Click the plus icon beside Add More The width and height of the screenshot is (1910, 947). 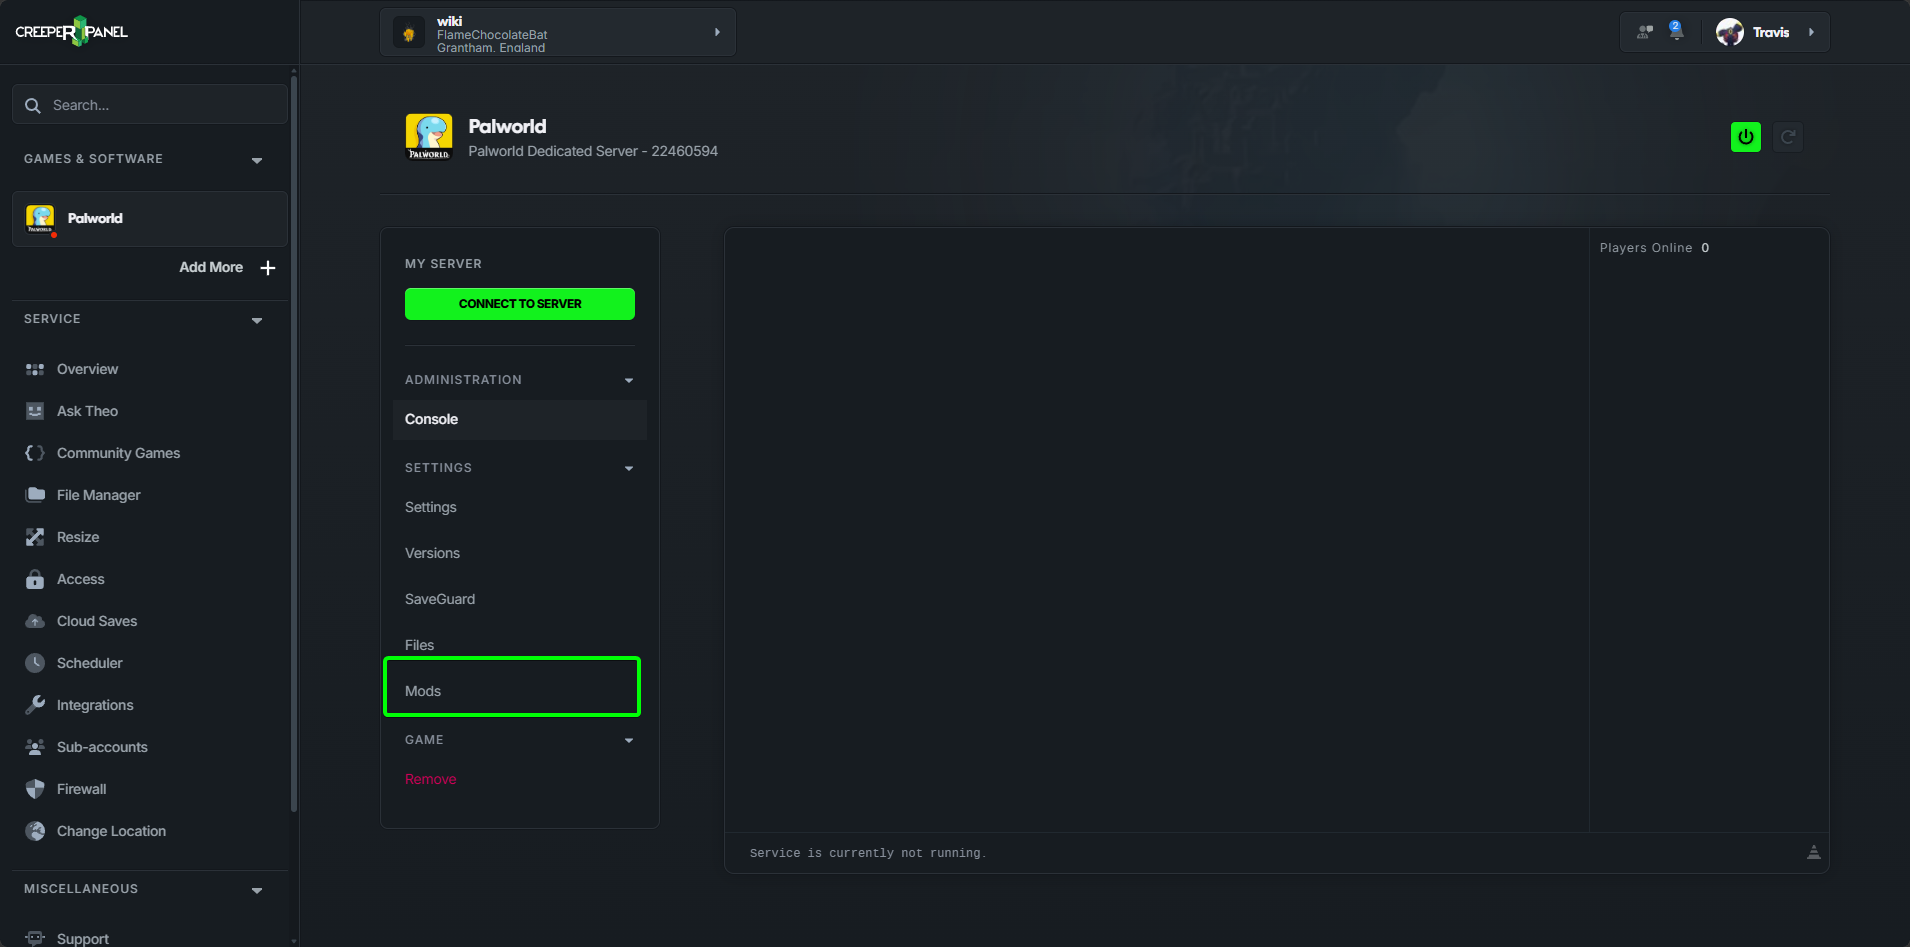click(268, 267)
